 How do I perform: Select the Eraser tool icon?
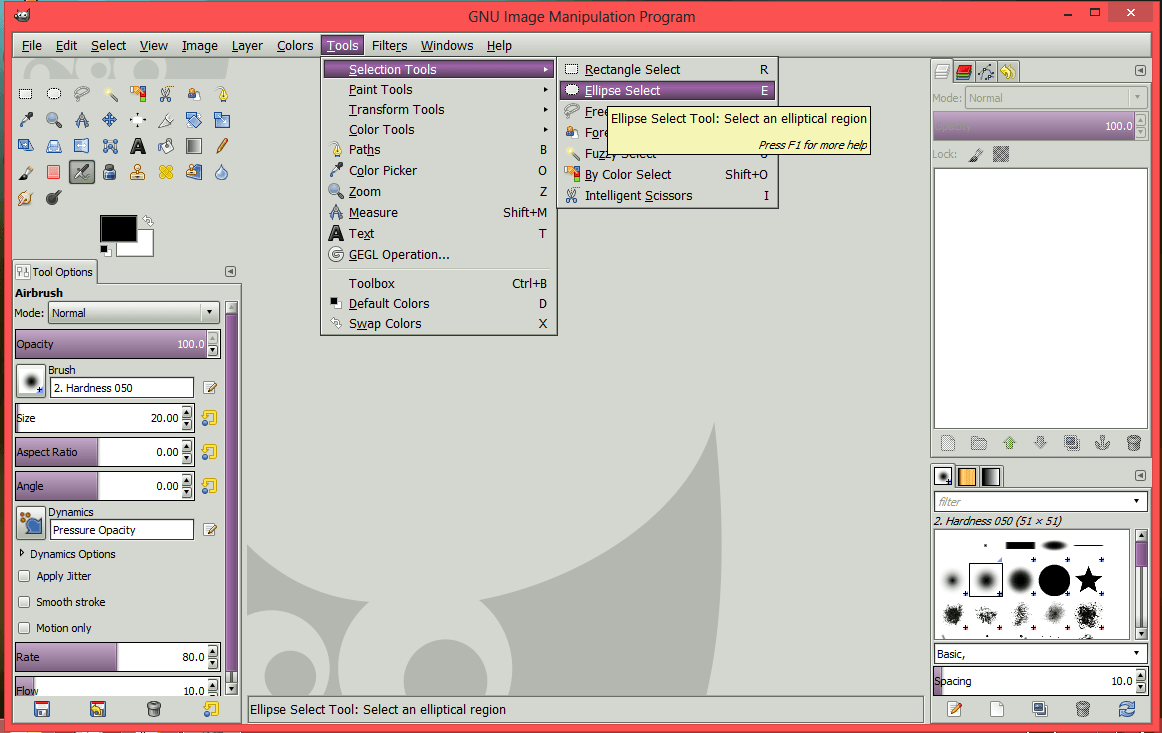(54, 173)
